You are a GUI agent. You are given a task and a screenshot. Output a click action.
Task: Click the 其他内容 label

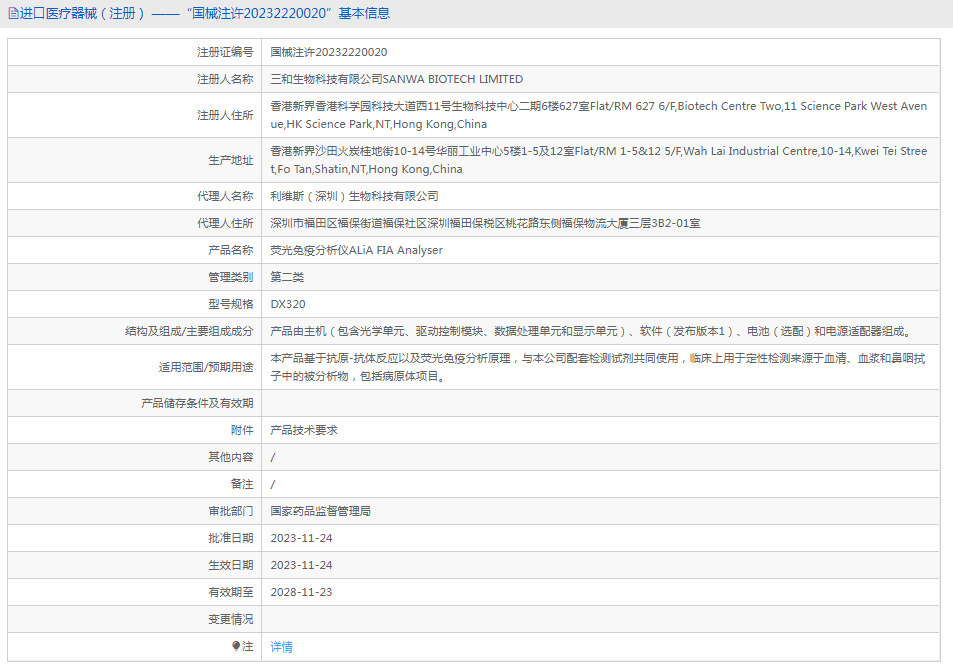(231, 457)
